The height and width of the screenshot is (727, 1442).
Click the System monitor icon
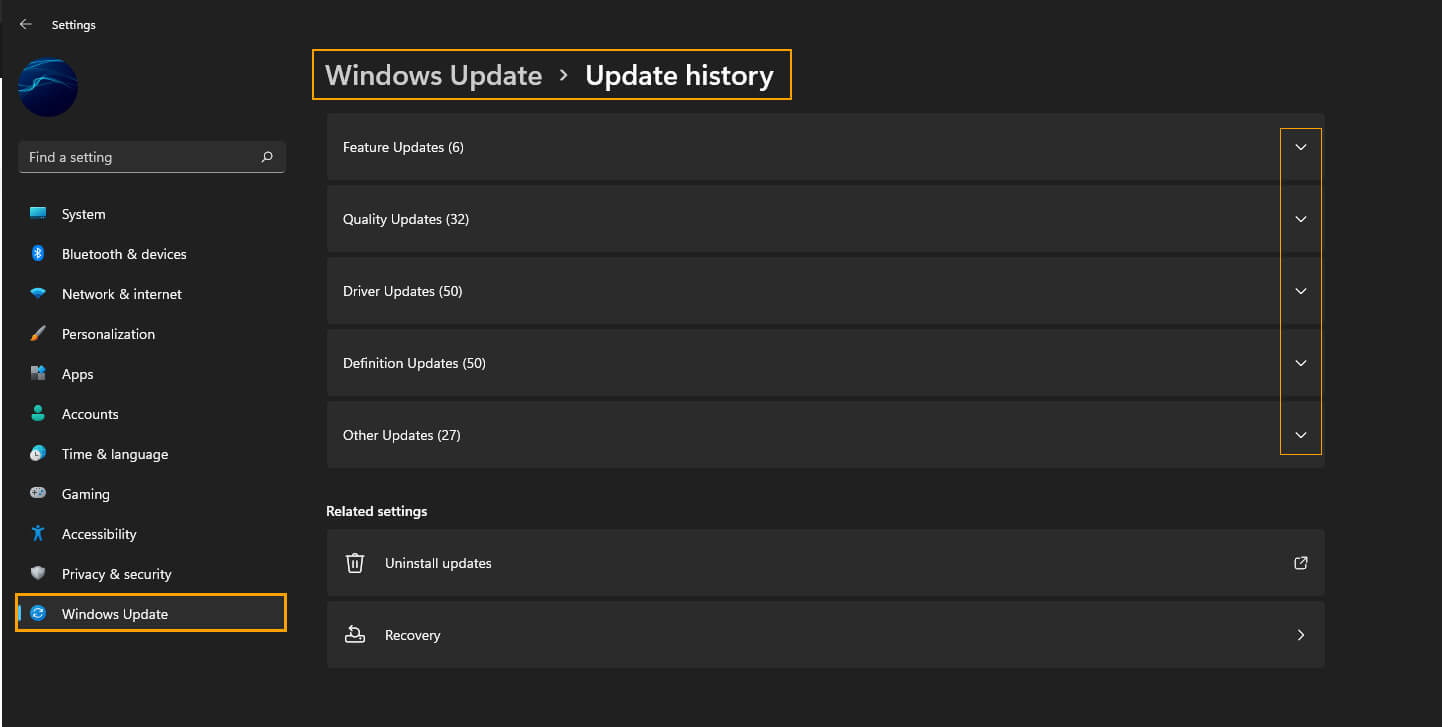pos(38,214)
